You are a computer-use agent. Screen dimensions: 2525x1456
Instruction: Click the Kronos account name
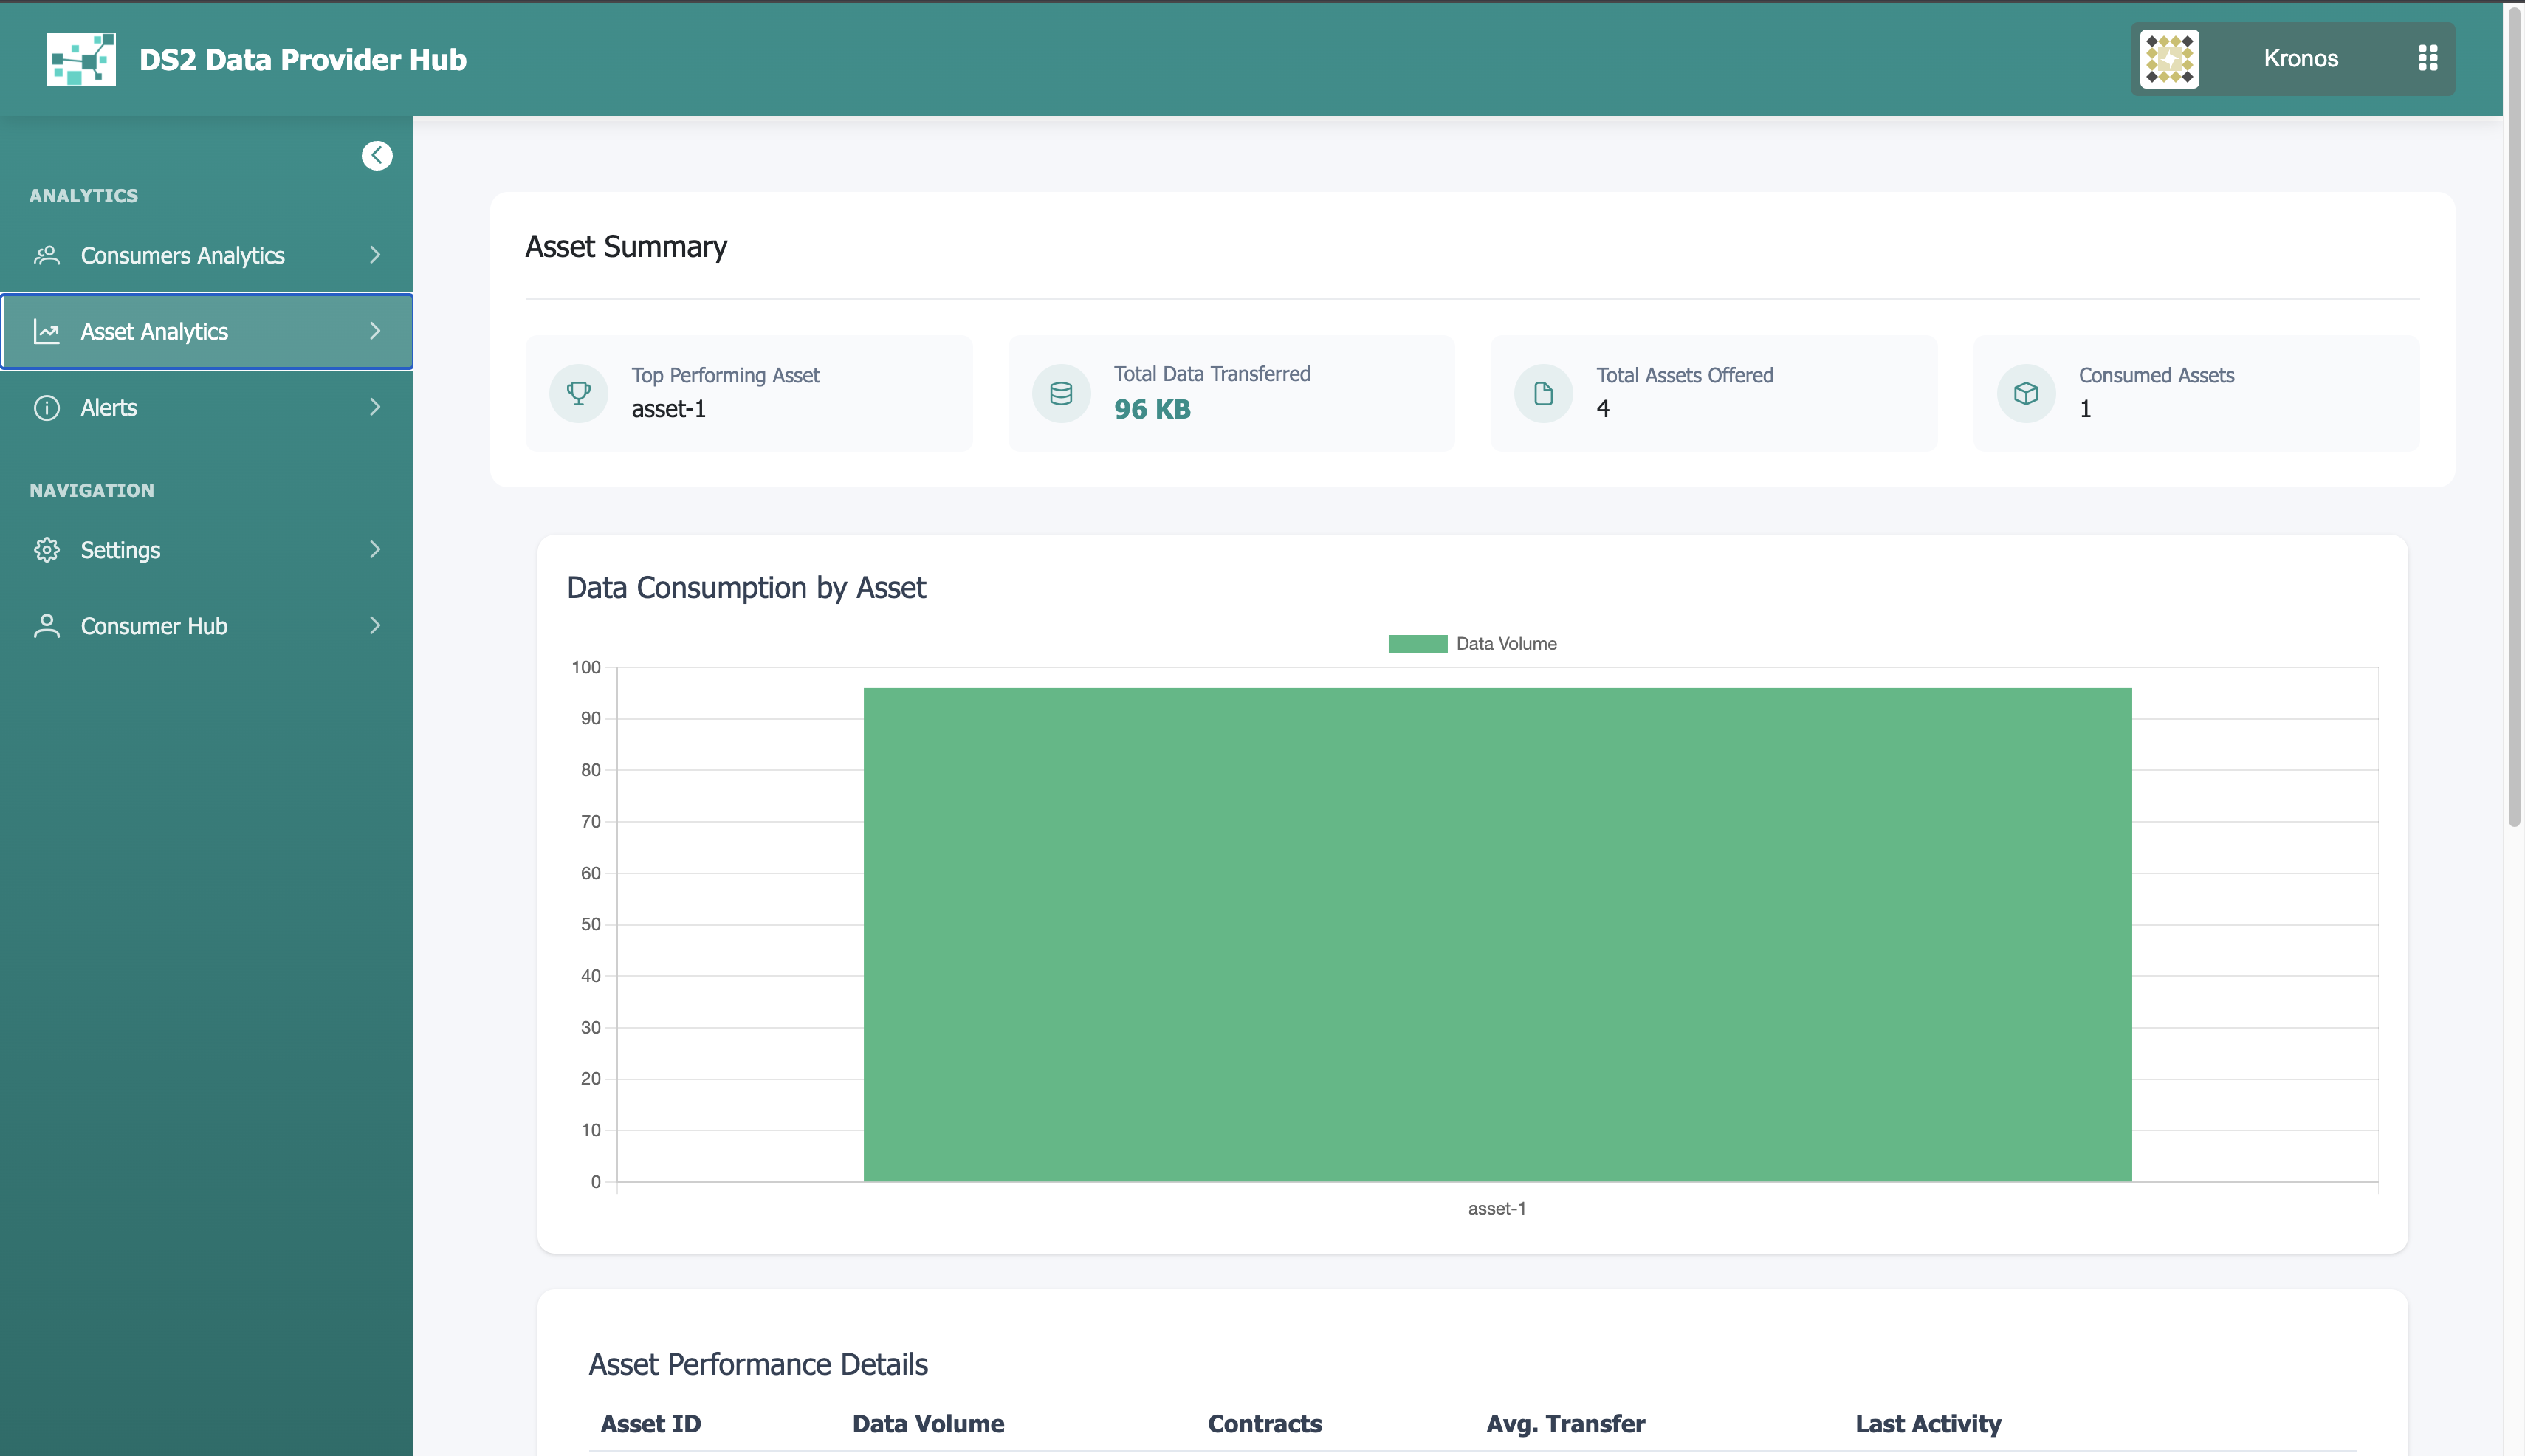click(x=2300, y=59)
